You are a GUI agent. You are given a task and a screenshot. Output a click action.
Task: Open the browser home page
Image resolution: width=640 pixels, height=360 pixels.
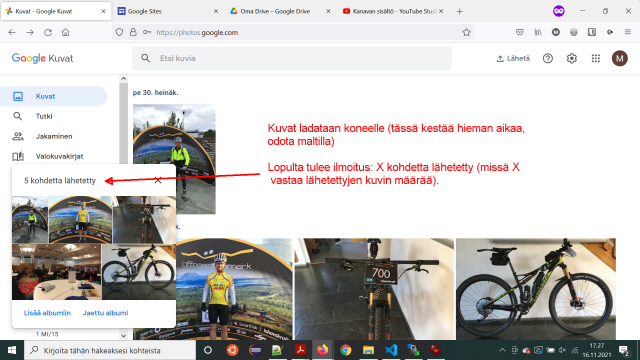click(x=66, y=32)
